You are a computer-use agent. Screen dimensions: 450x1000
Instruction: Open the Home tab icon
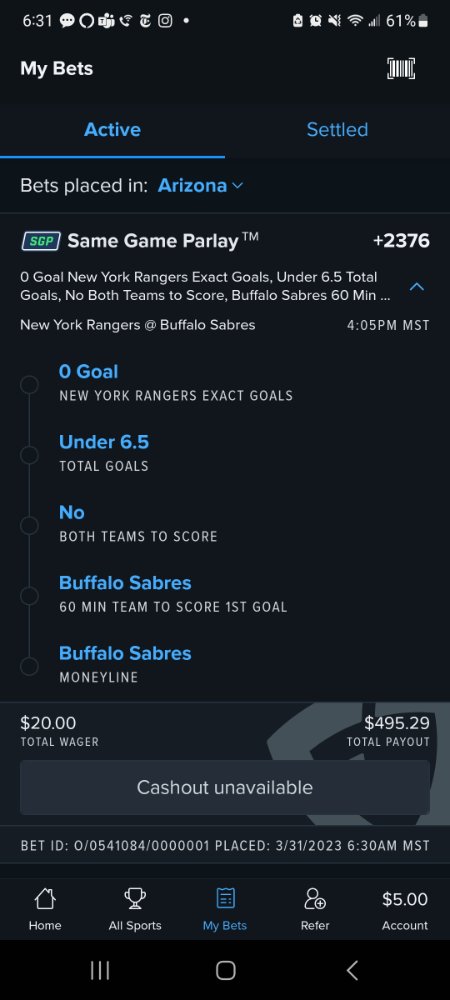(45, 899)
